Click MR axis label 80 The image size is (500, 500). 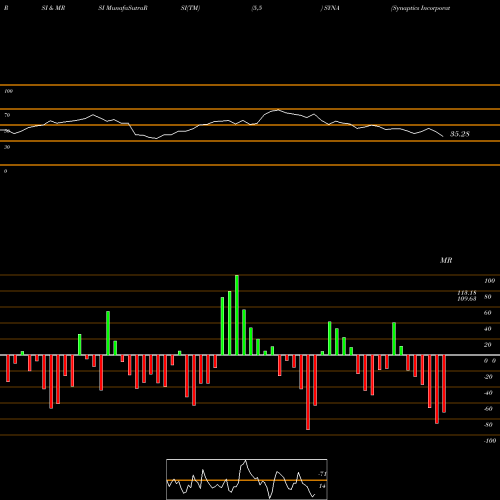coord(488,297)
